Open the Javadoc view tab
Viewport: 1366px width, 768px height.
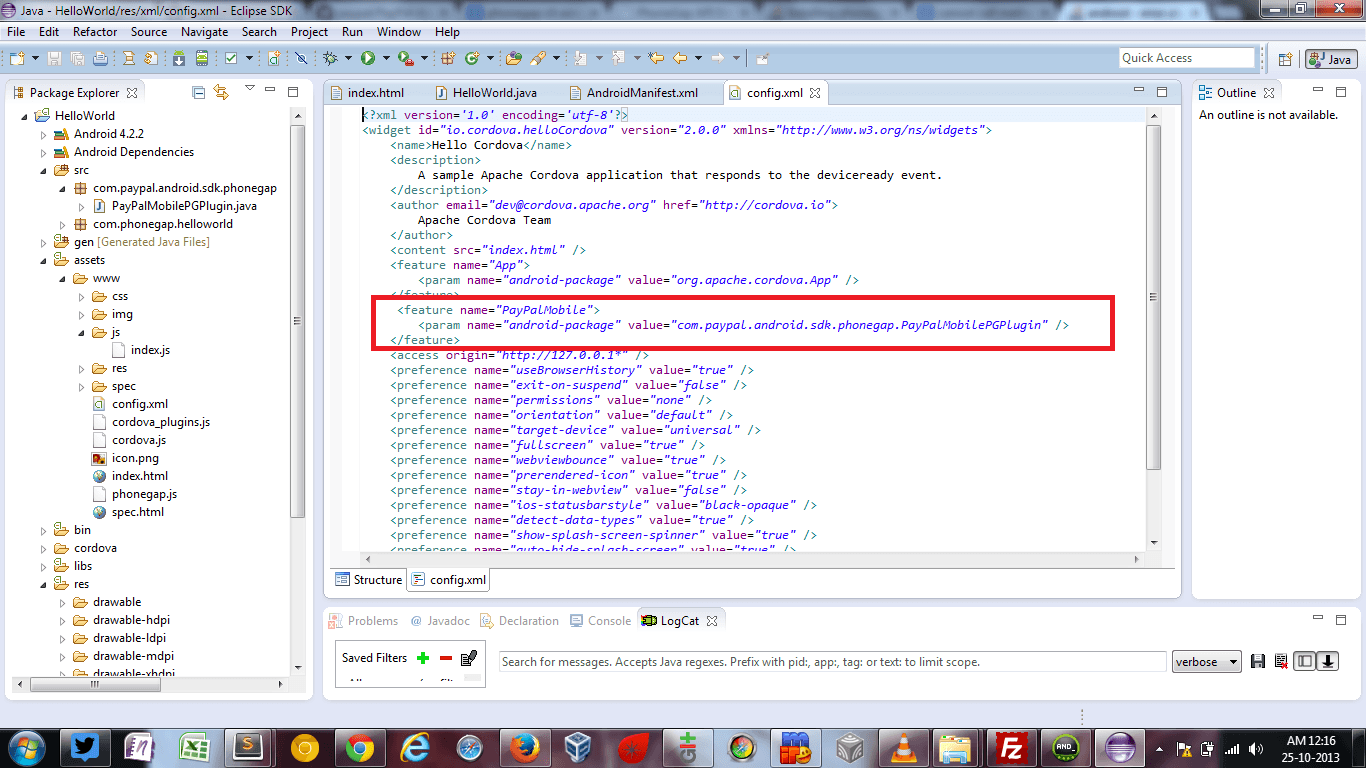click(440, 621)
